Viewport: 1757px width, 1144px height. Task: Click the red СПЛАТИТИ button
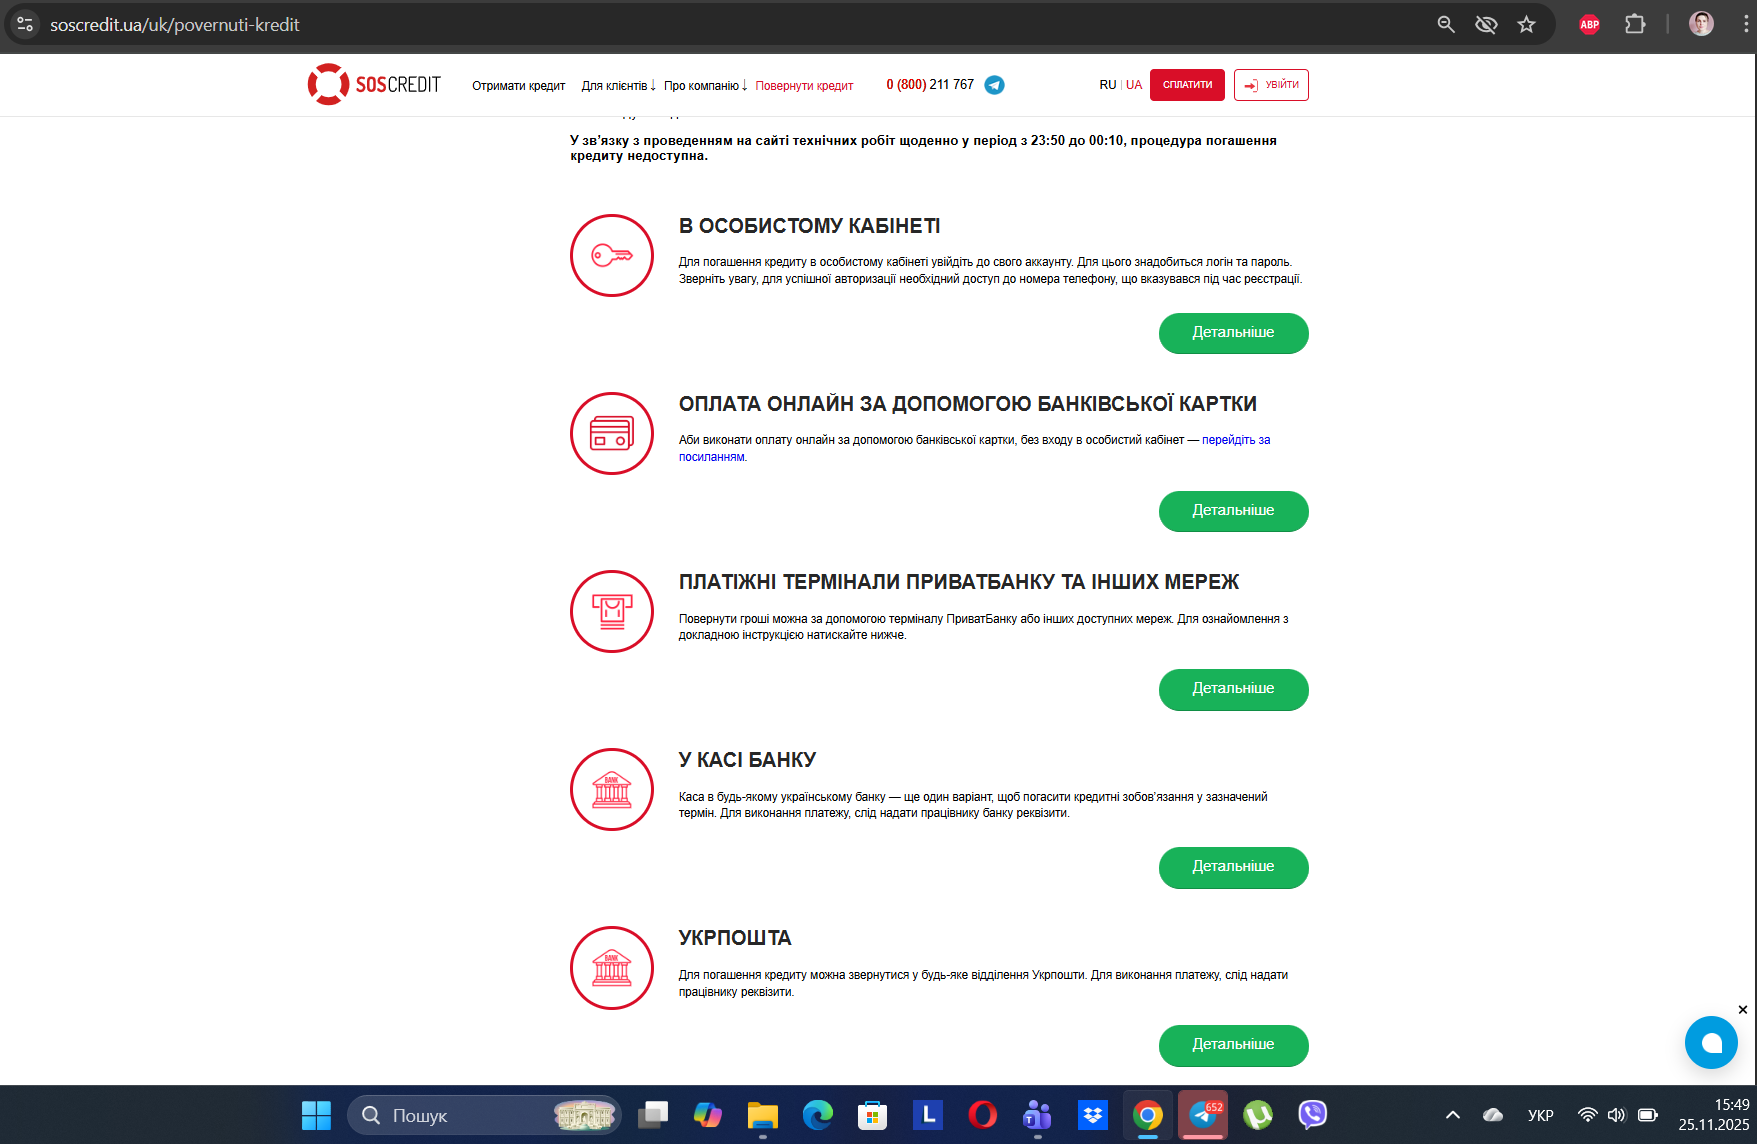[x=1187, y=85]
